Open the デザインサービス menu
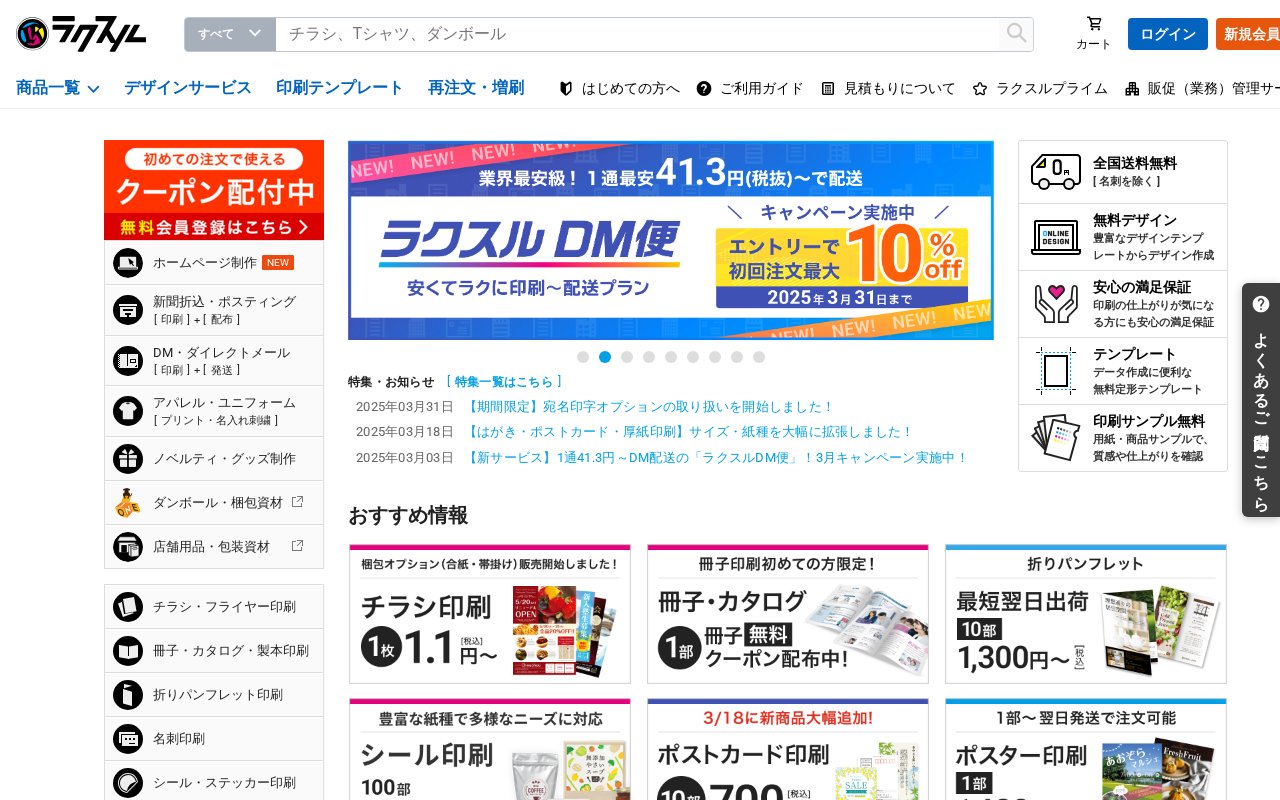Screen dimensions: 1280x800 tap(188, 88)
